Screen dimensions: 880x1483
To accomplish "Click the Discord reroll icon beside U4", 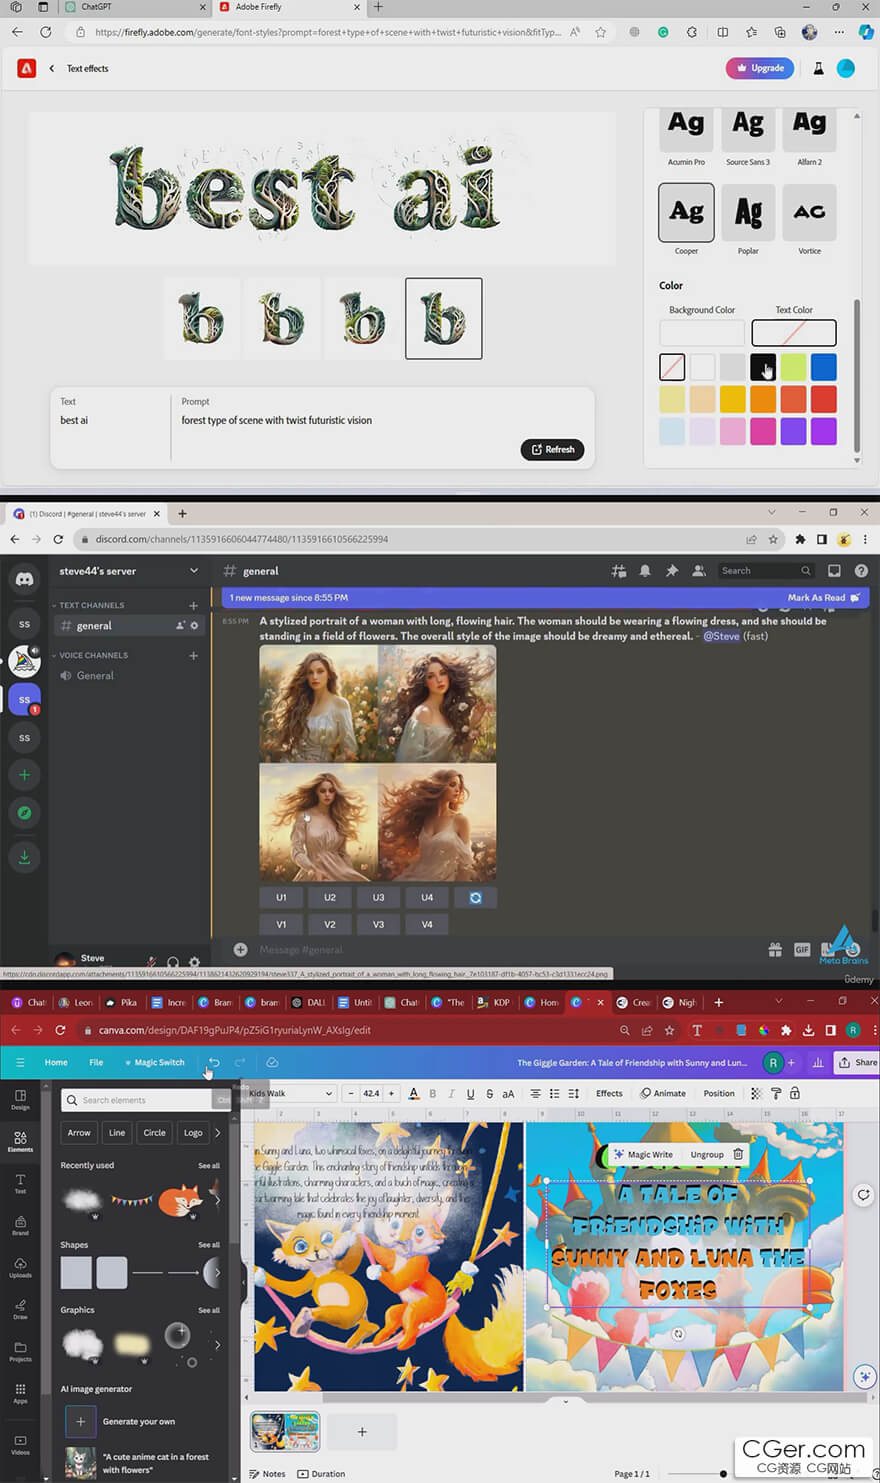I will pos(475,898).
